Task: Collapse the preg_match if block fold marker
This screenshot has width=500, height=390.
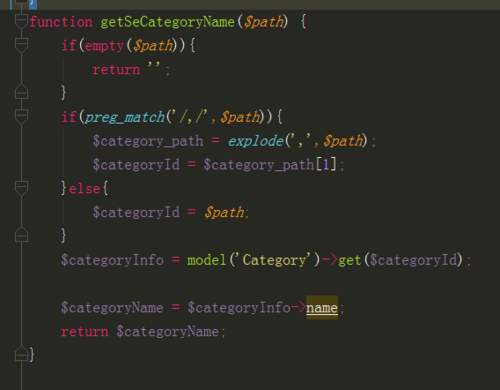Action: [x=21, y=117]
